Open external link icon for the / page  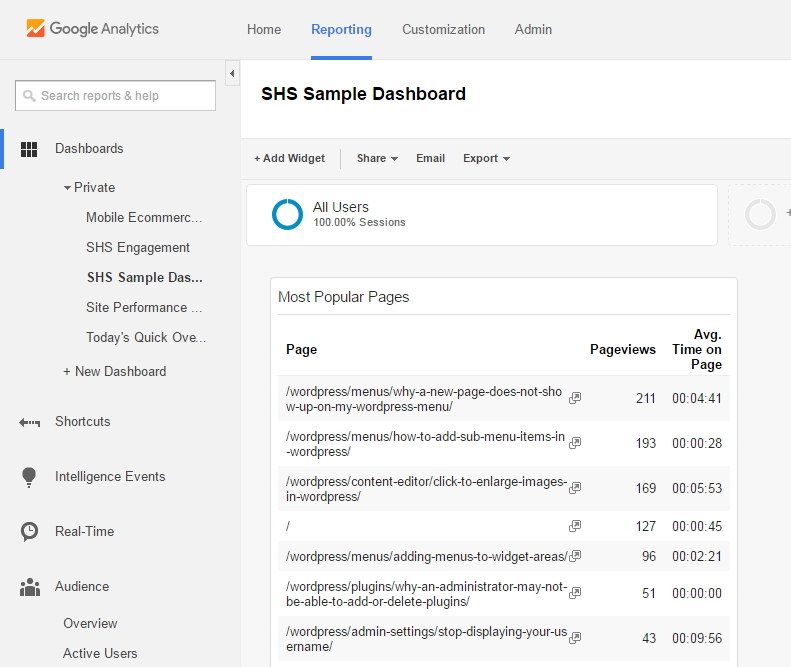[x=575, y=526]
